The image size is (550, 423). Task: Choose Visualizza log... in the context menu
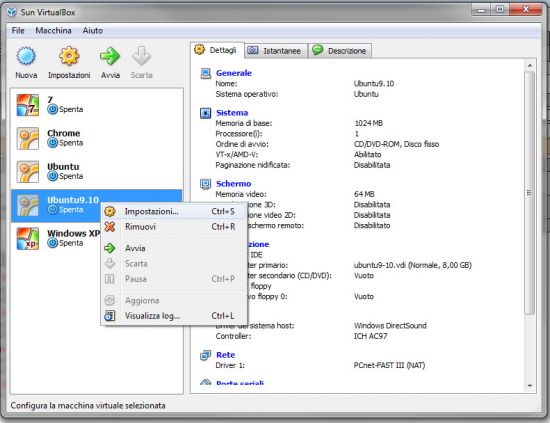174,316
